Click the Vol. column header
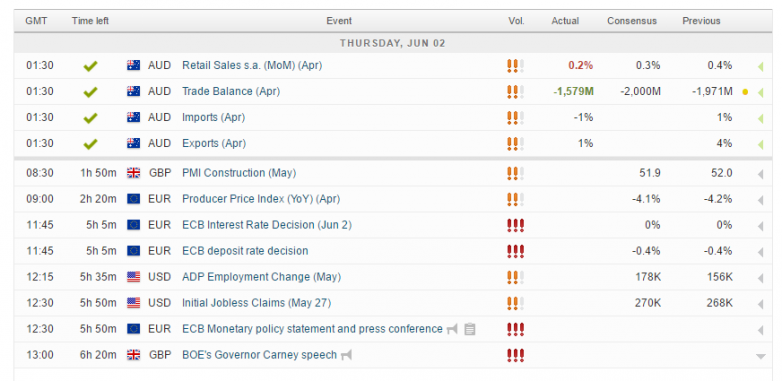Image resolution: width=782 pixels, height=381 pixels. pyautogui.click(x=516, y=21)
